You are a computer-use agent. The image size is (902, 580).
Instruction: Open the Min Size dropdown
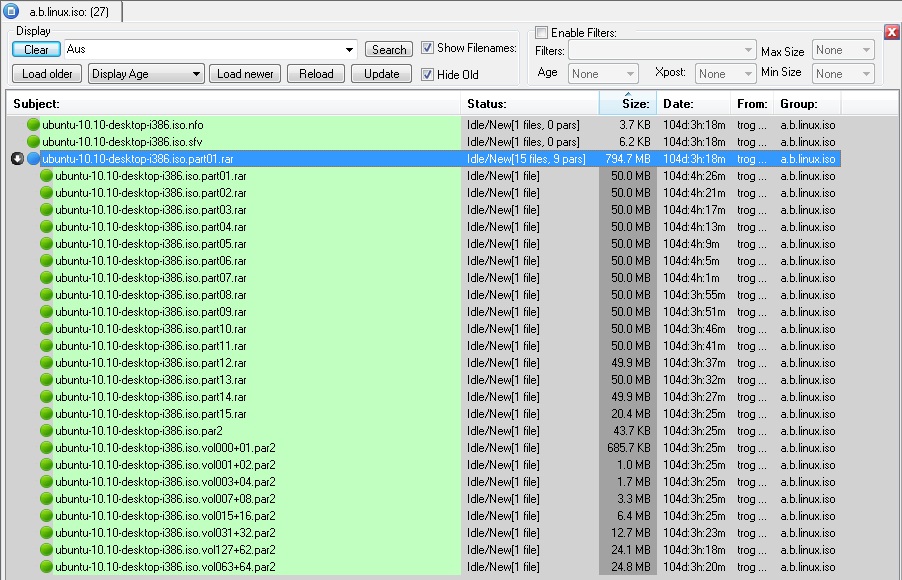point(843,74)
